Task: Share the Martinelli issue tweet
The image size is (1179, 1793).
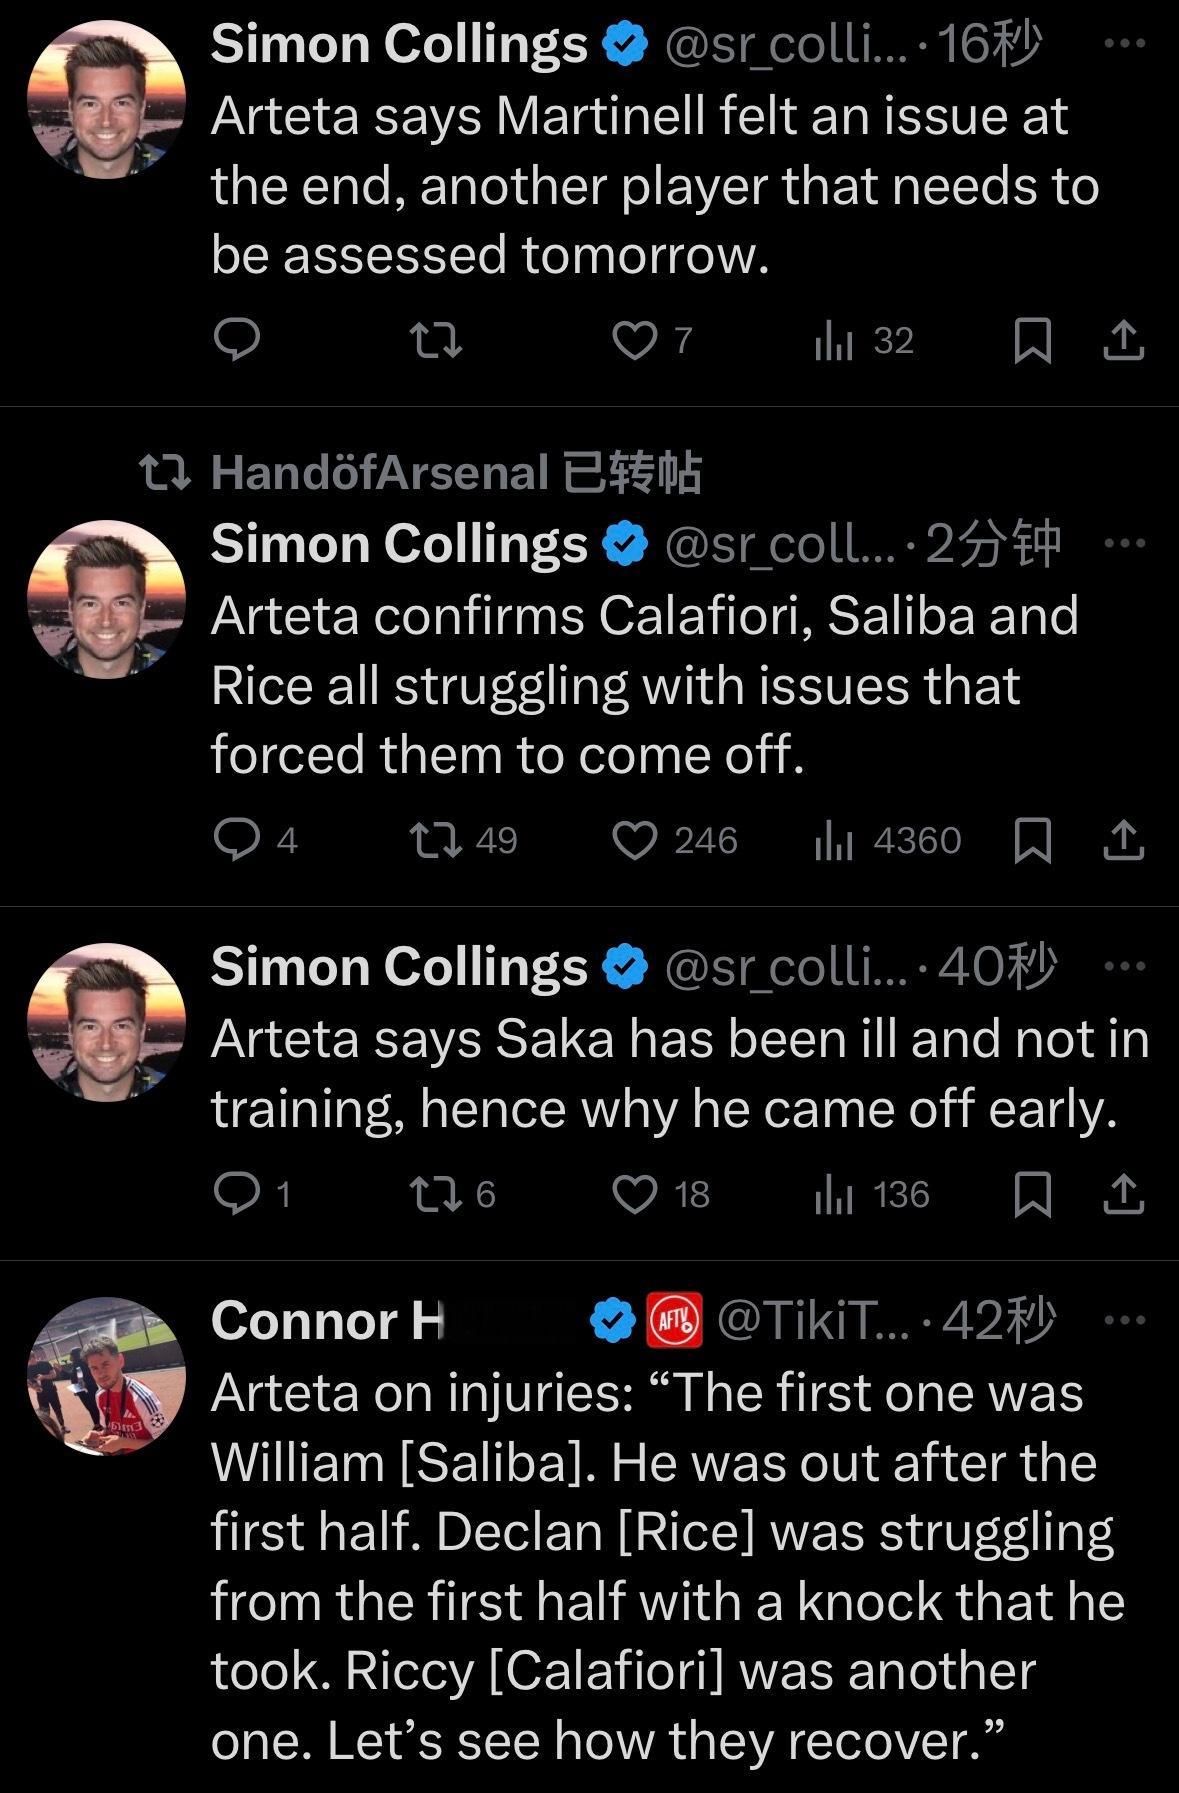Action: coord(1123,340)
